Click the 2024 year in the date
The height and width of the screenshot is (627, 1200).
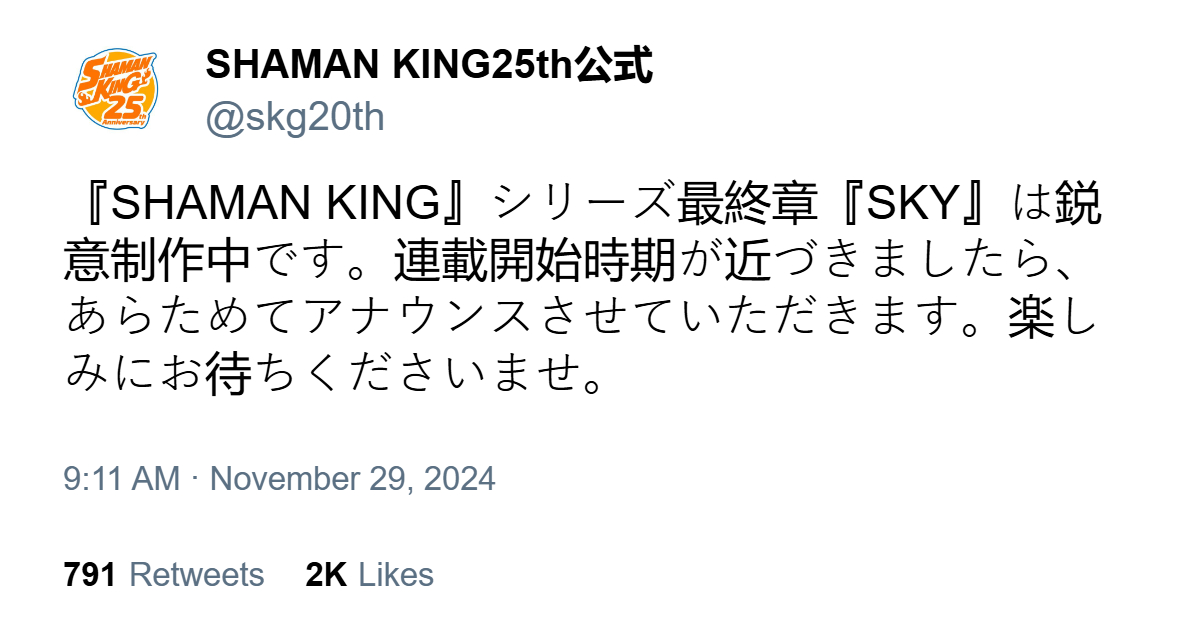458,479
